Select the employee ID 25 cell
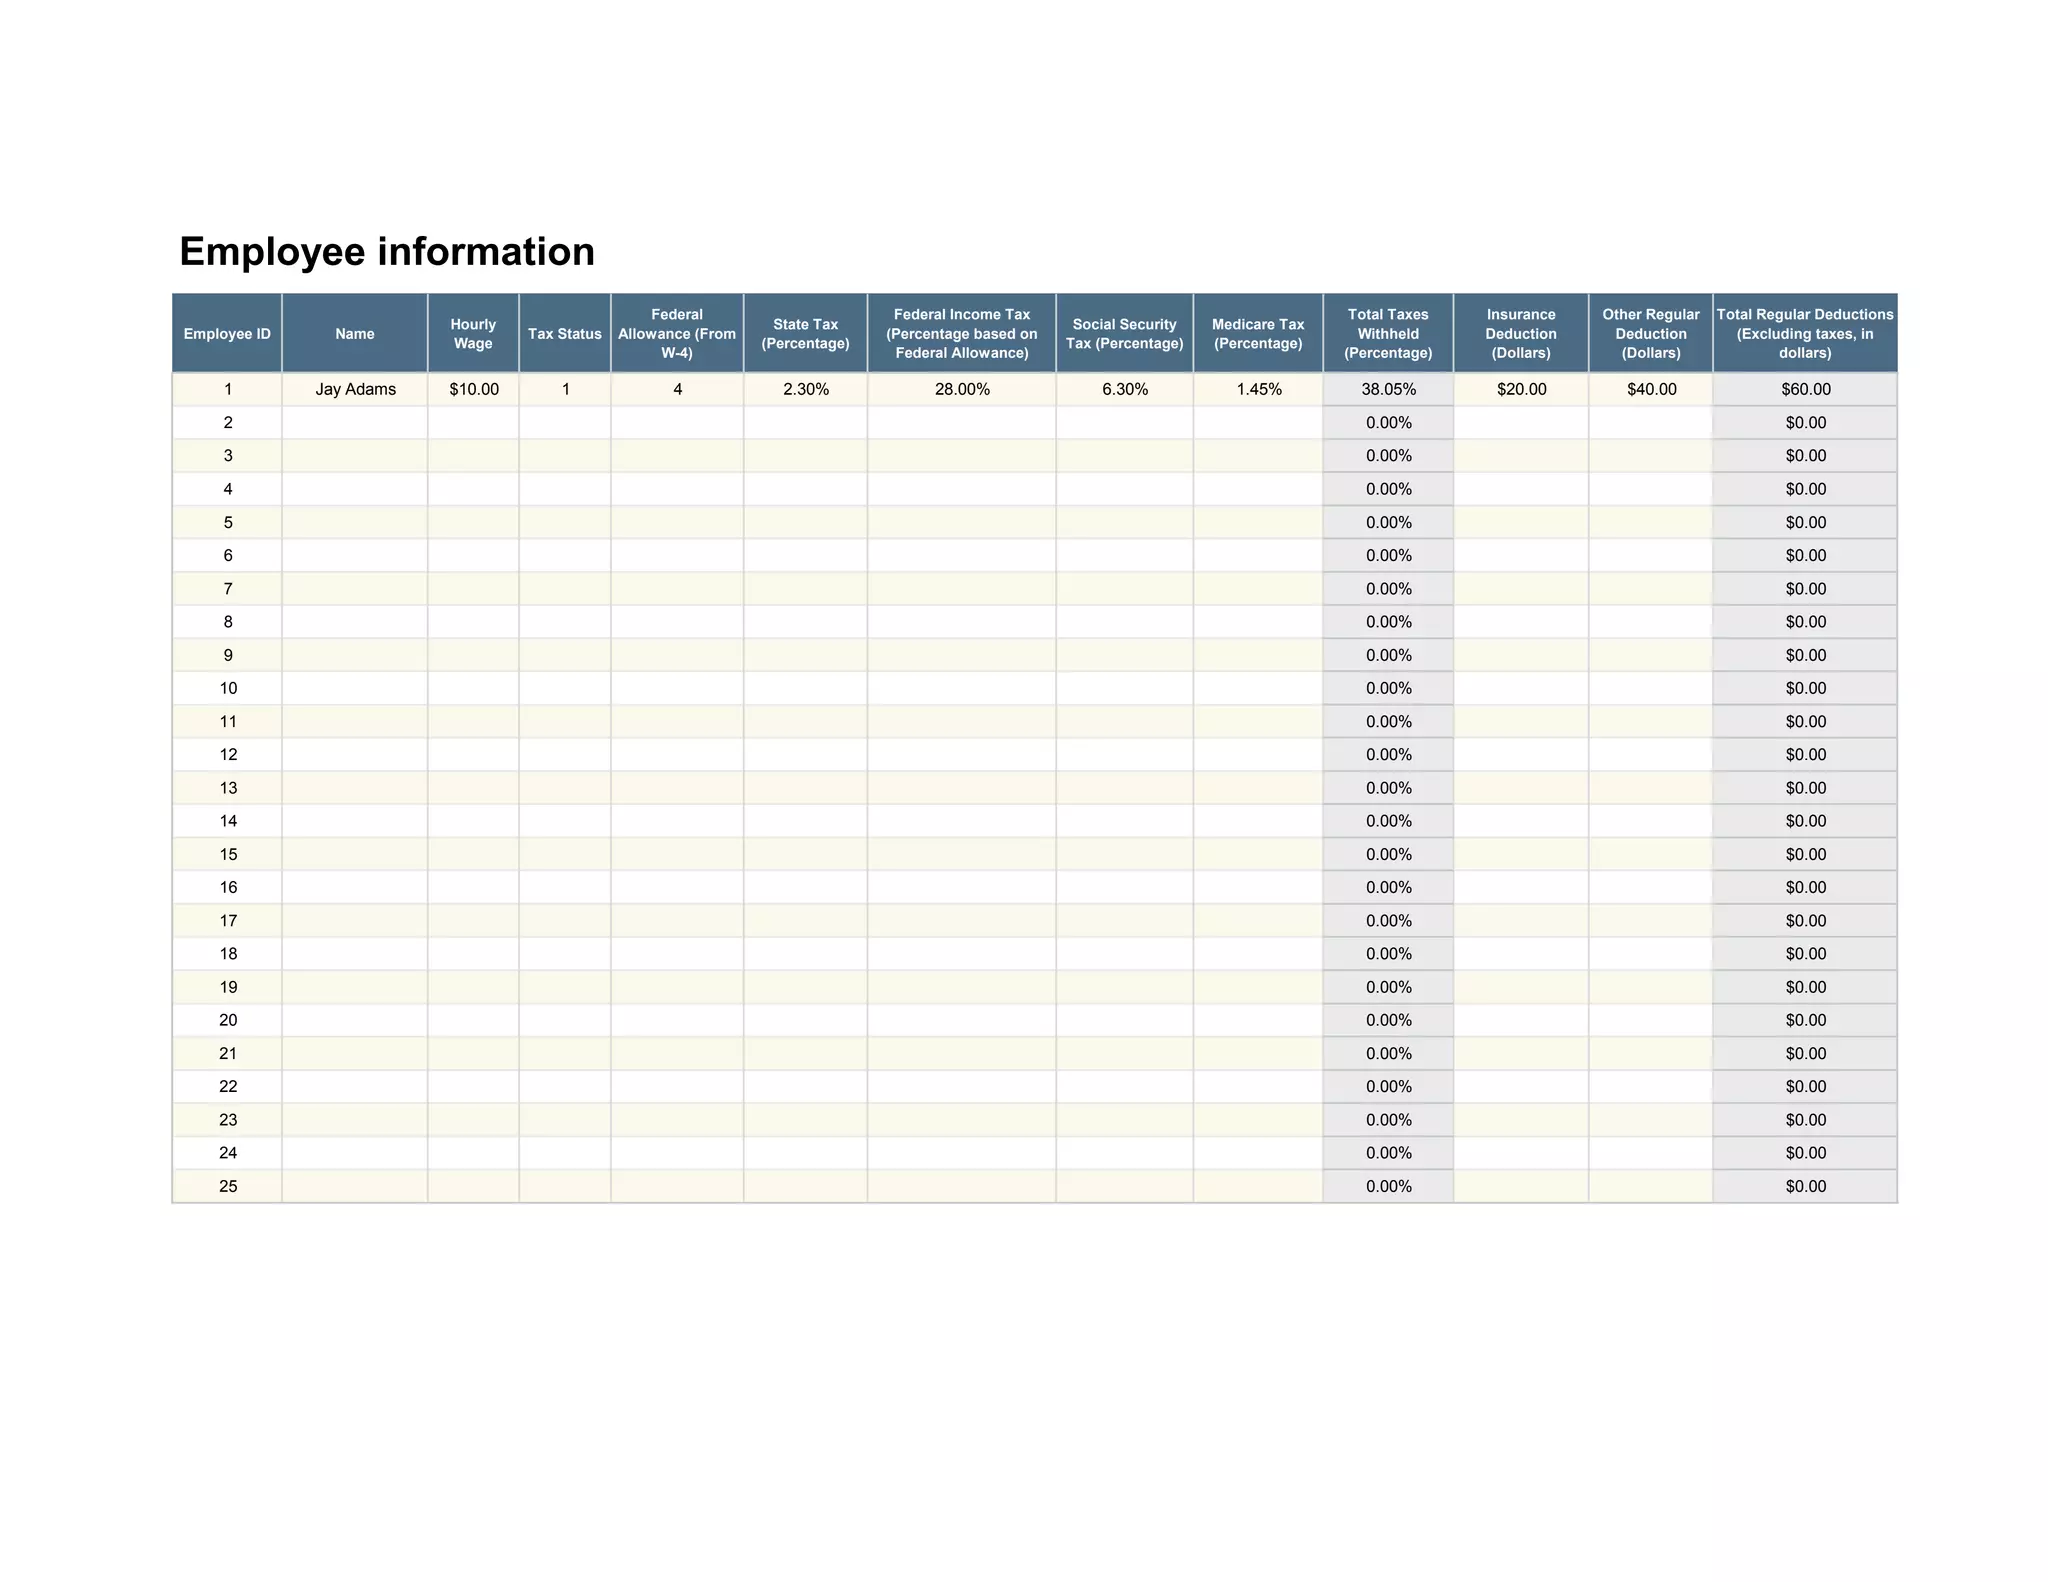This screenshot has height=1582, width=2048. 228,1186
